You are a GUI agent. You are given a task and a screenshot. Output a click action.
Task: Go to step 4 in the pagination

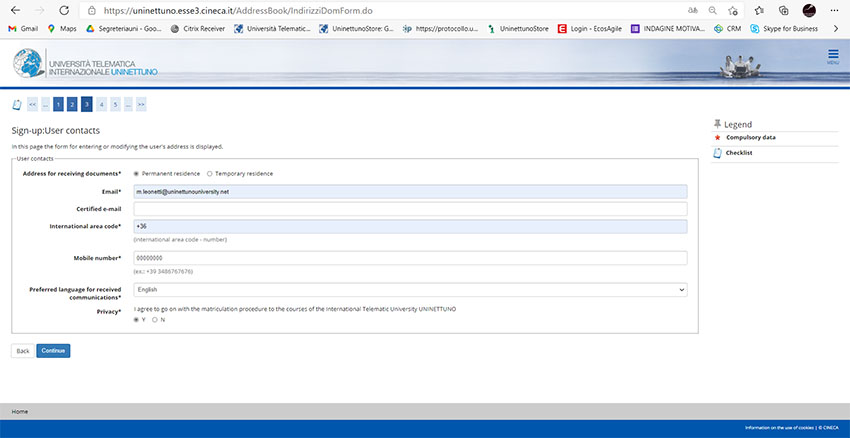[101, 103]
